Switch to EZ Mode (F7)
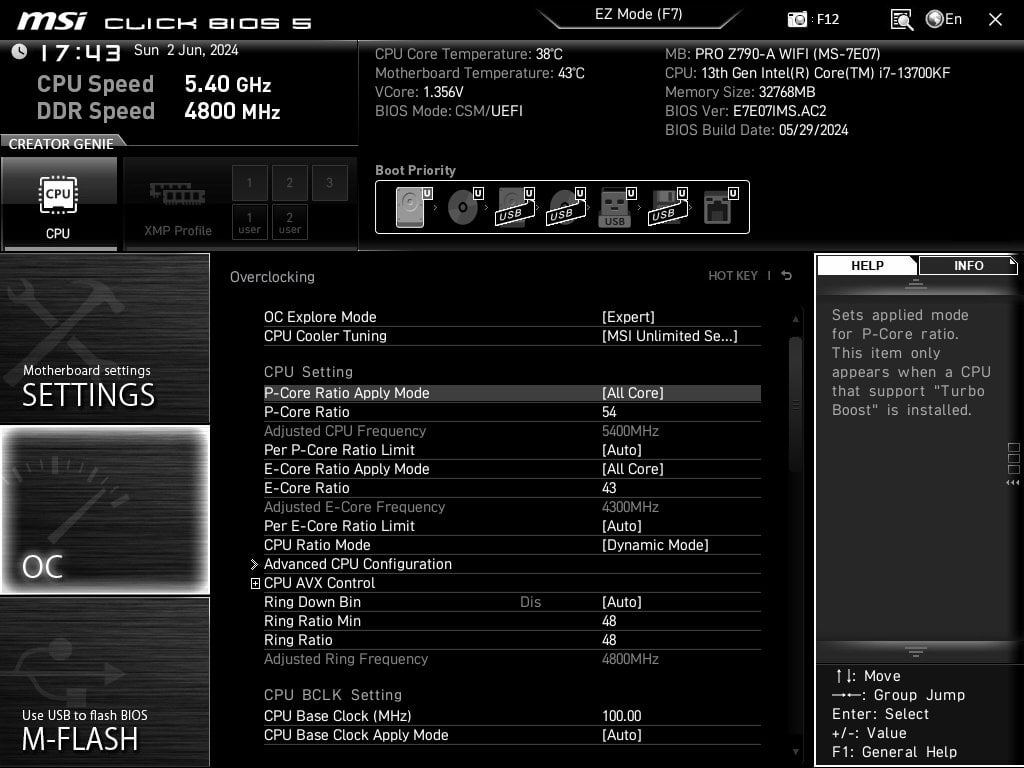 pyautogui.click(x=638, y=14)
